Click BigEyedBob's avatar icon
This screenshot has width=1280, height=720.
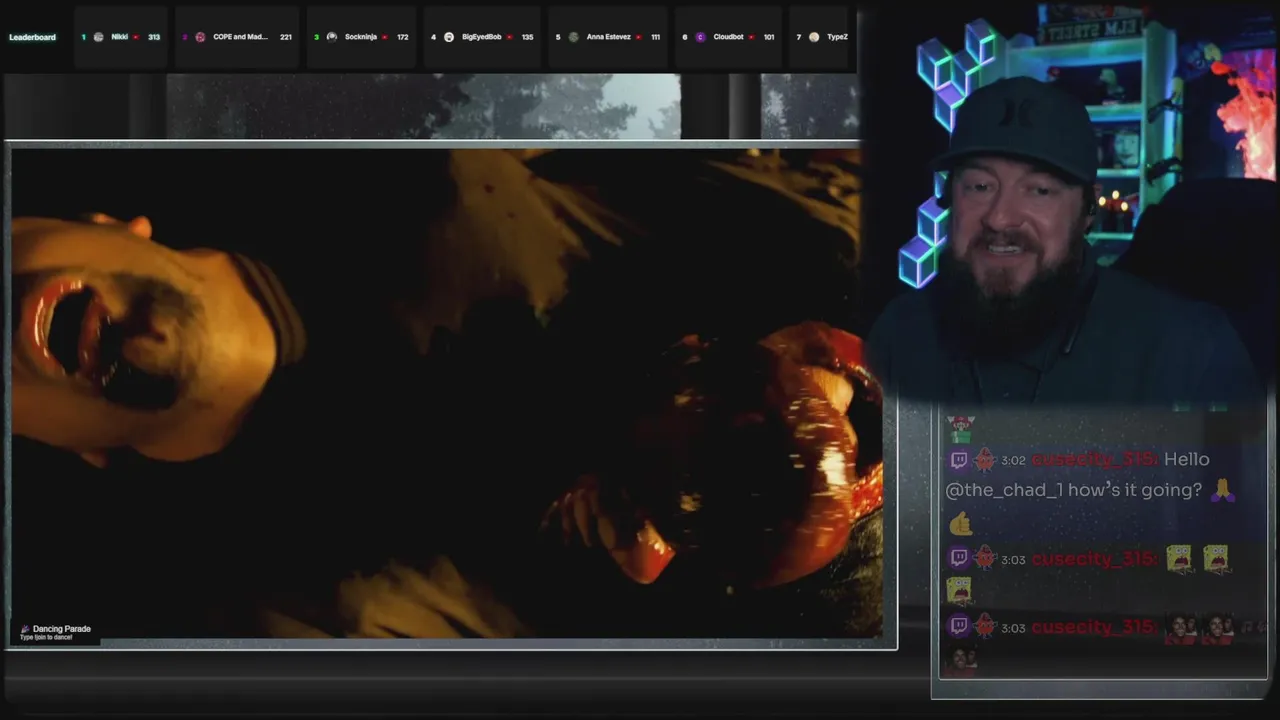449,37
